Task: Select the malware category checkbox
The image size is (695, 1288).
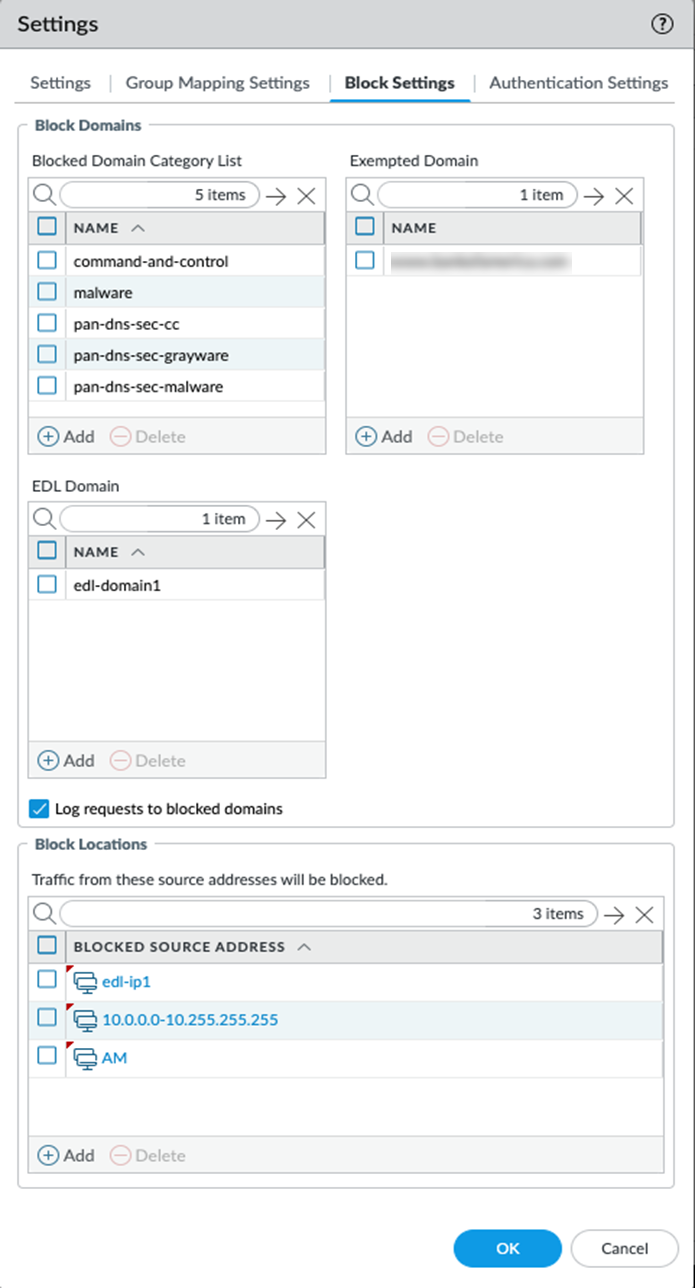Action: 47,292
